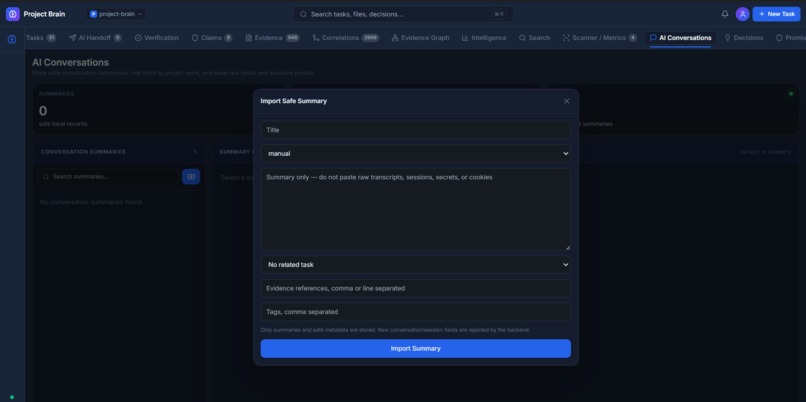Image resolution: width=806 pixels, height=402 pixels.
Task: Switch to the Intelligence tab
Action: coord(484,38)
